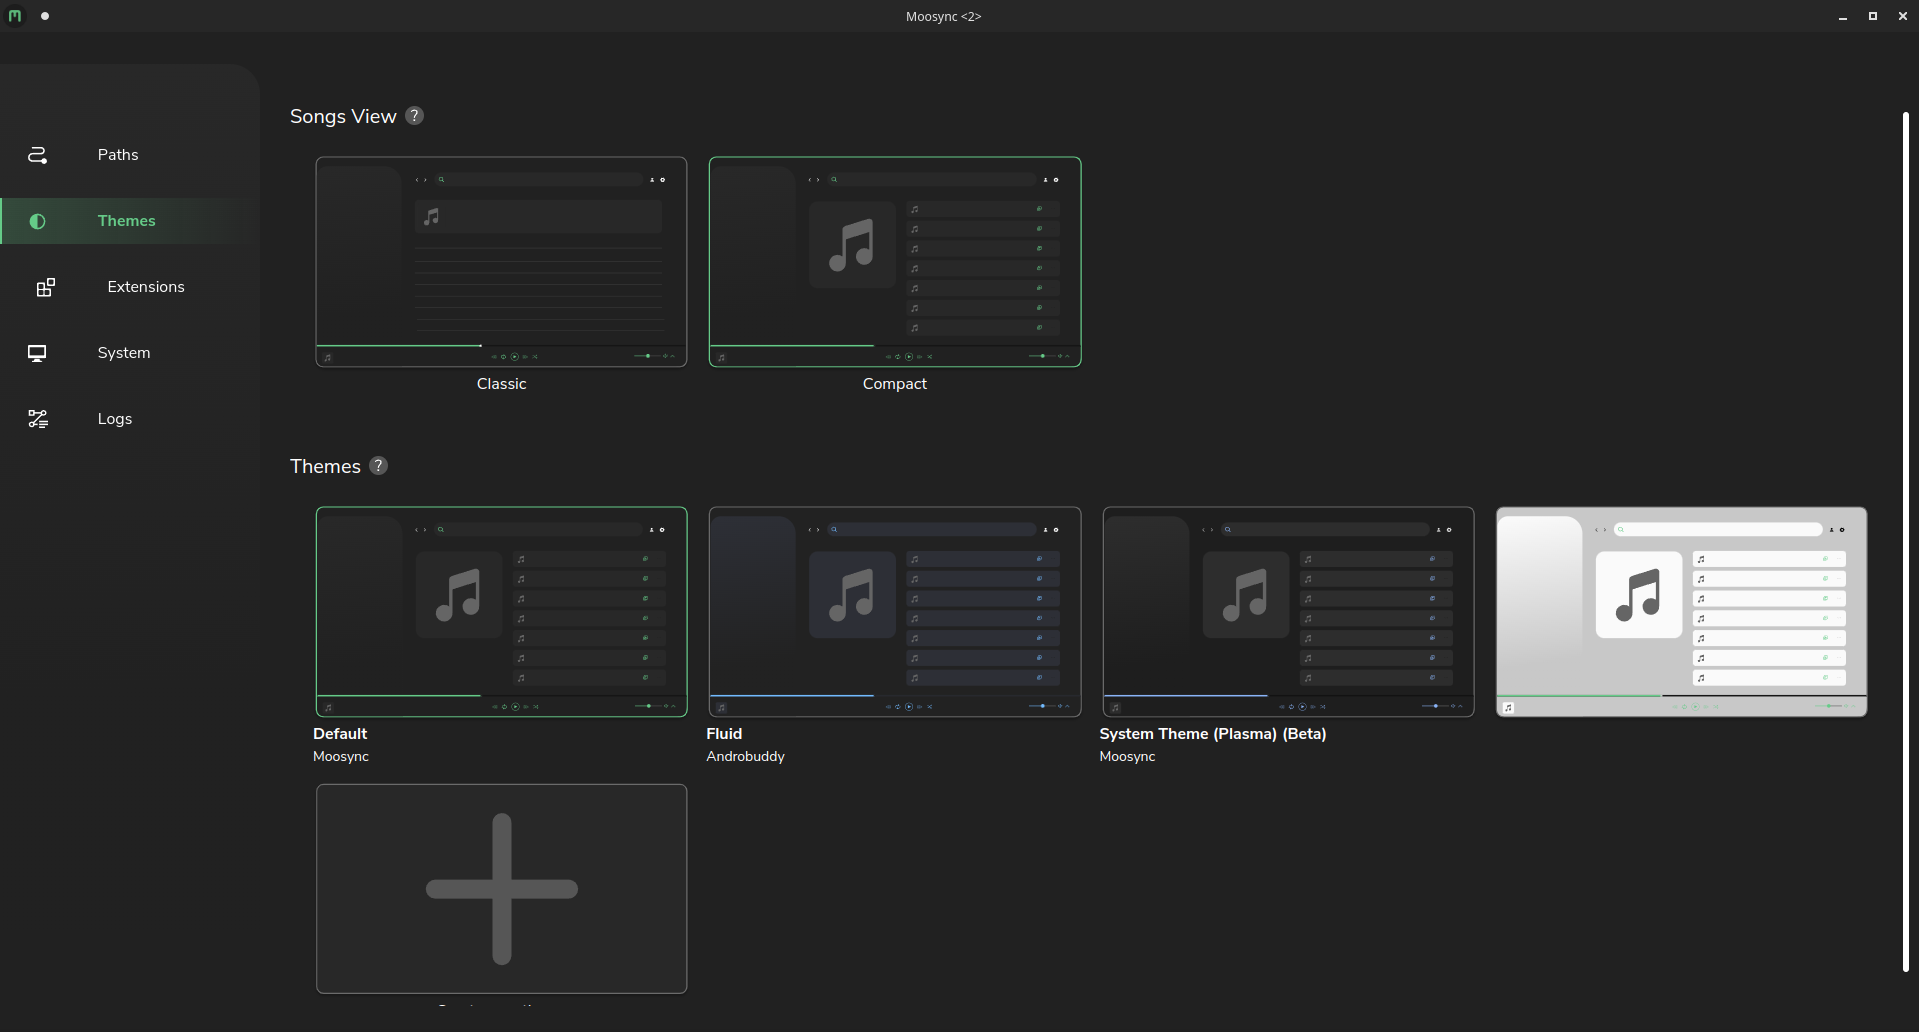1919x1032 pixels.
Task: Click the Default theme title
Action: click(x=340, y=734)
